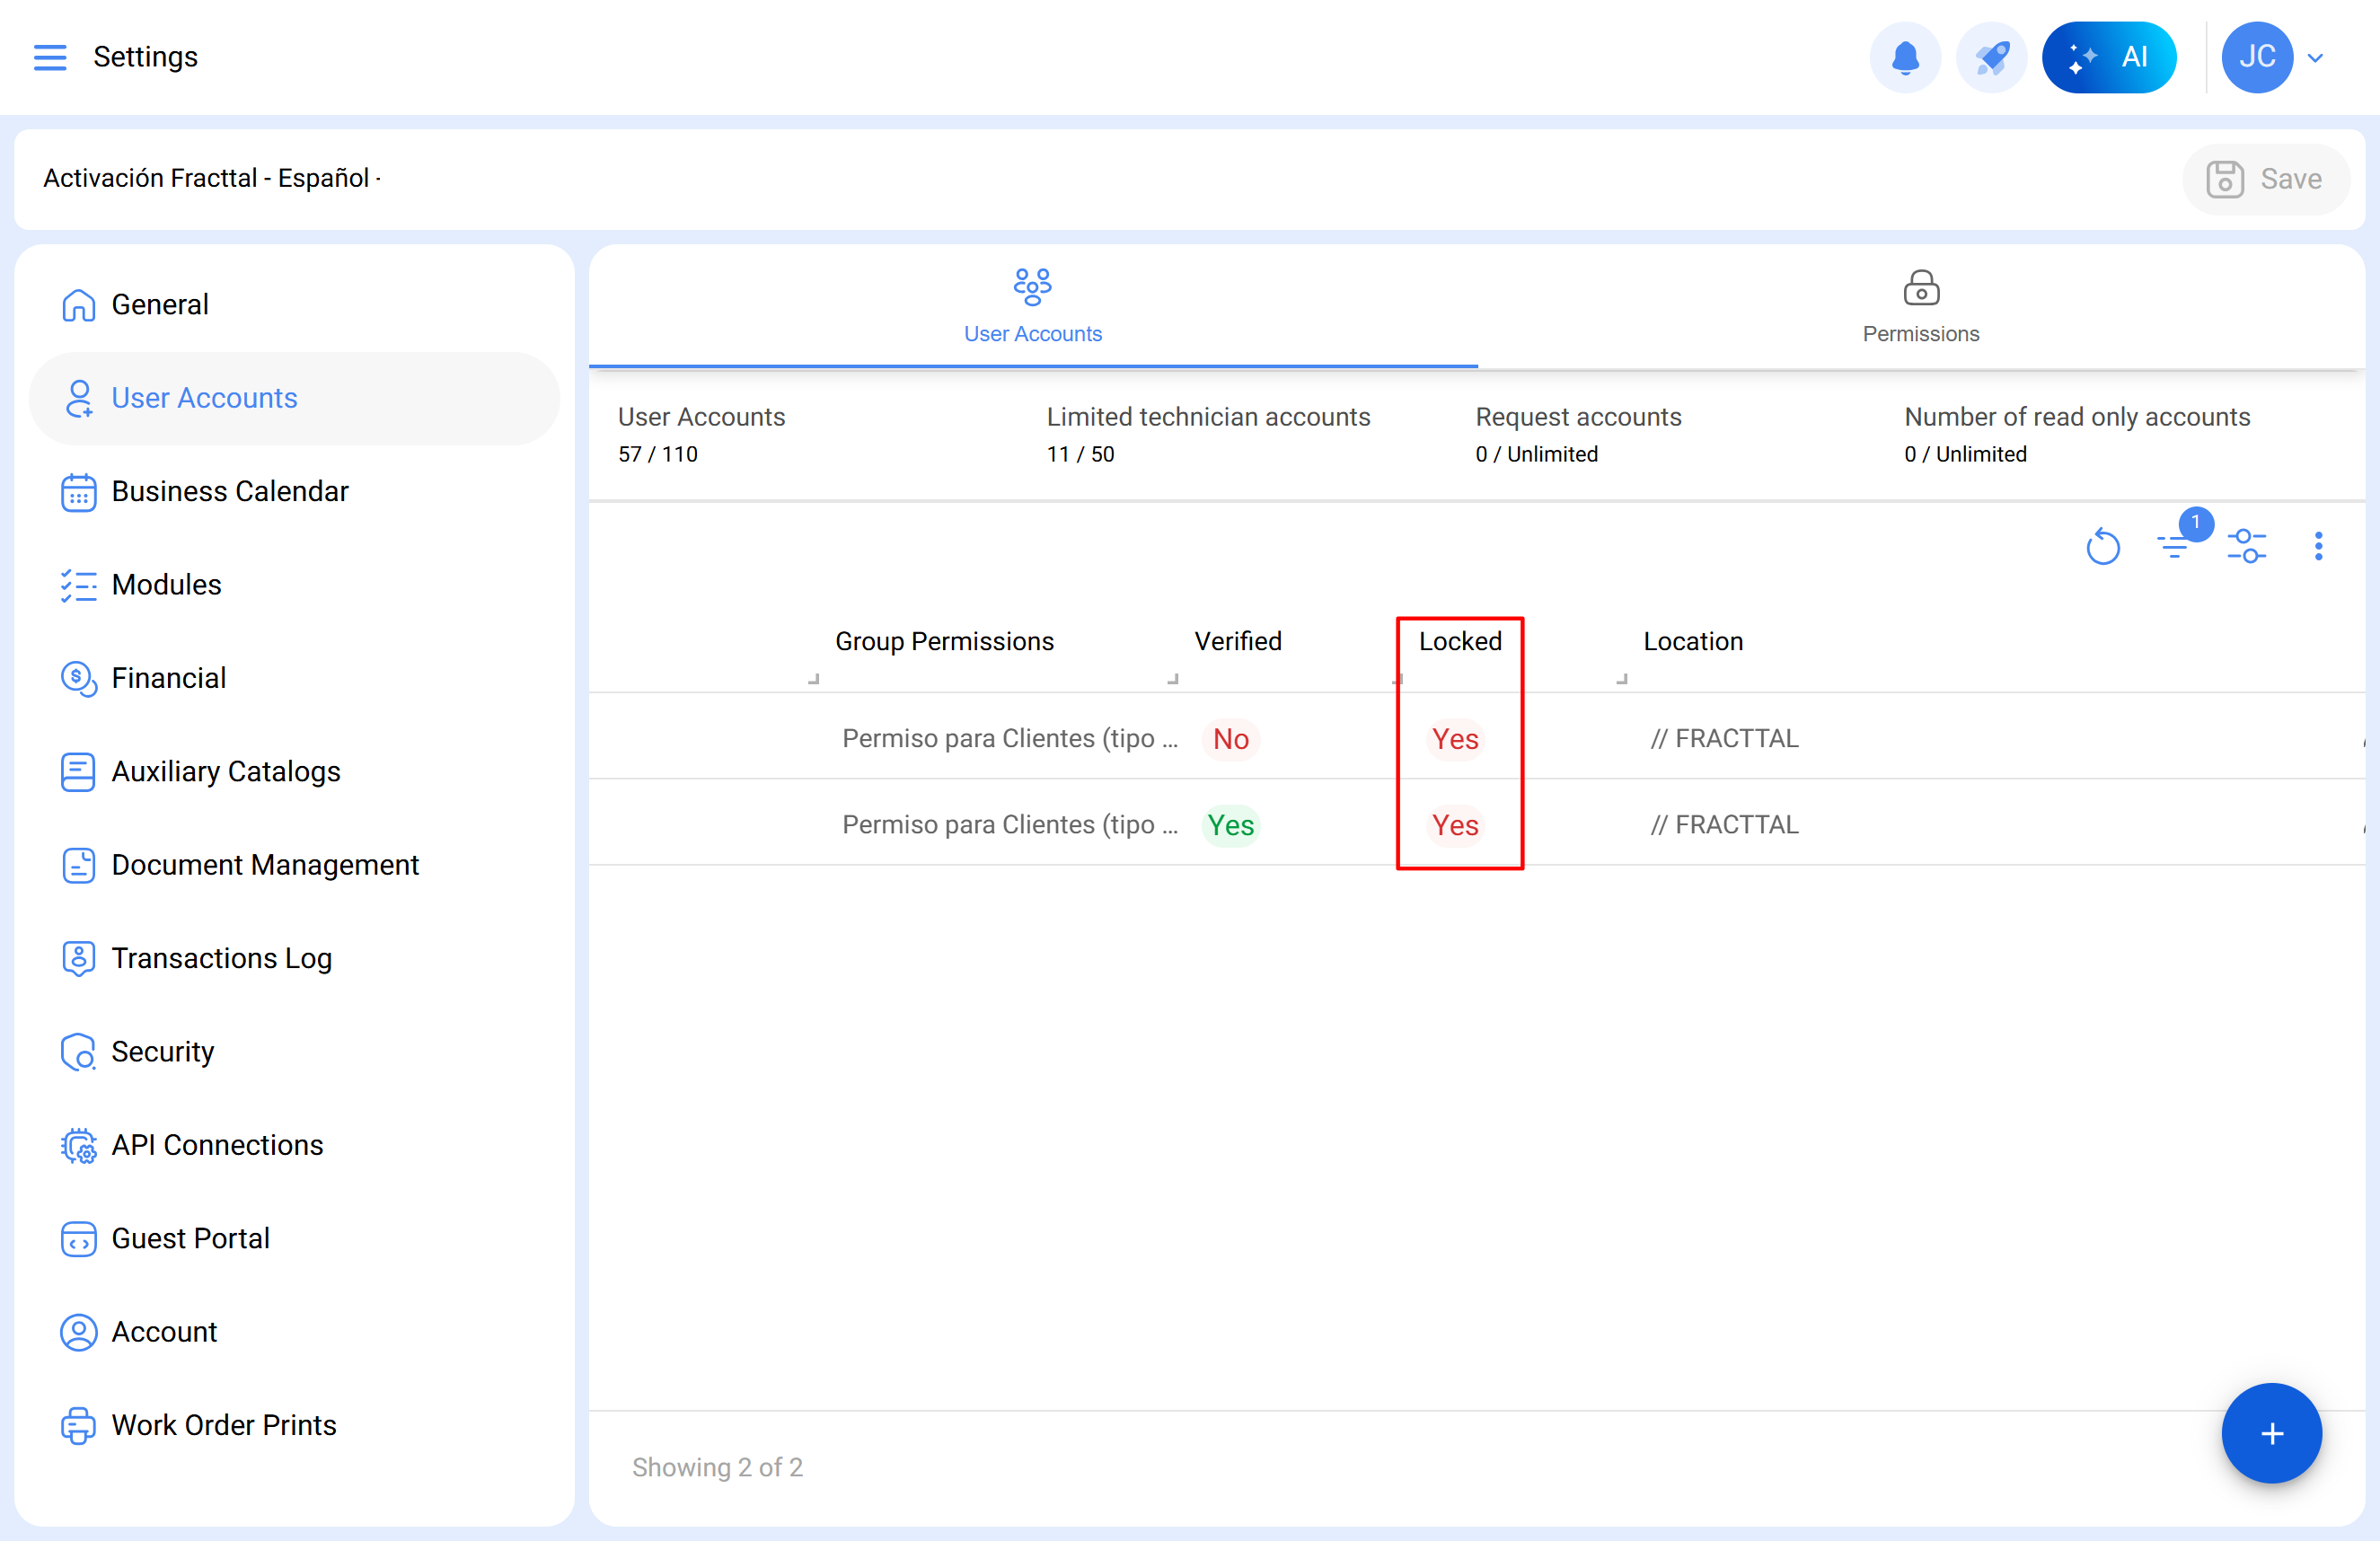Refresh the user accounts list
This screenshot has height=1541, width=2380.
[2102, 546]
